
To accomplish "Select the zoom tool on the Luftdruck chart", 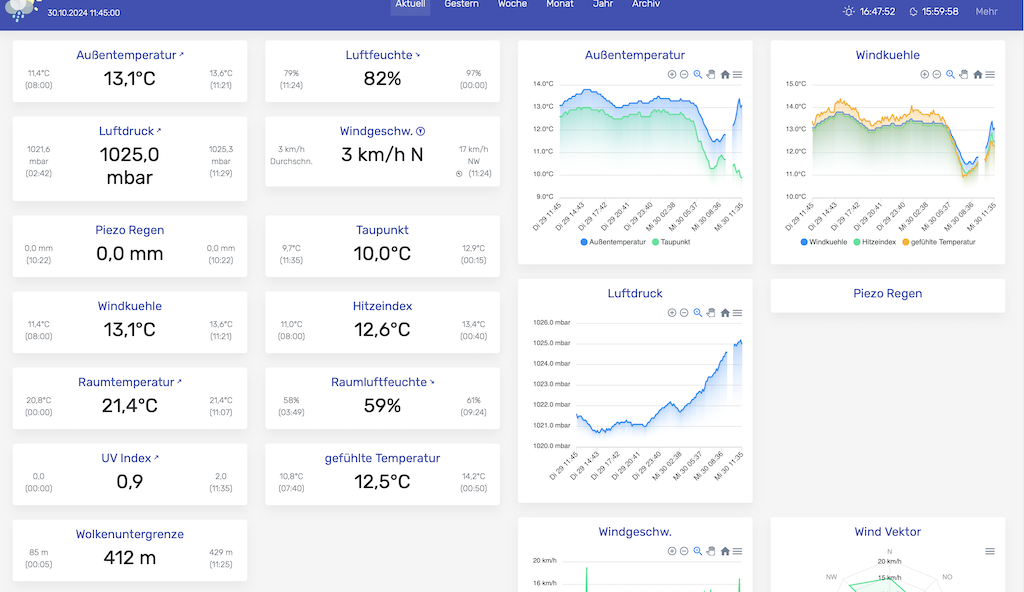I will tap(697, 313).
